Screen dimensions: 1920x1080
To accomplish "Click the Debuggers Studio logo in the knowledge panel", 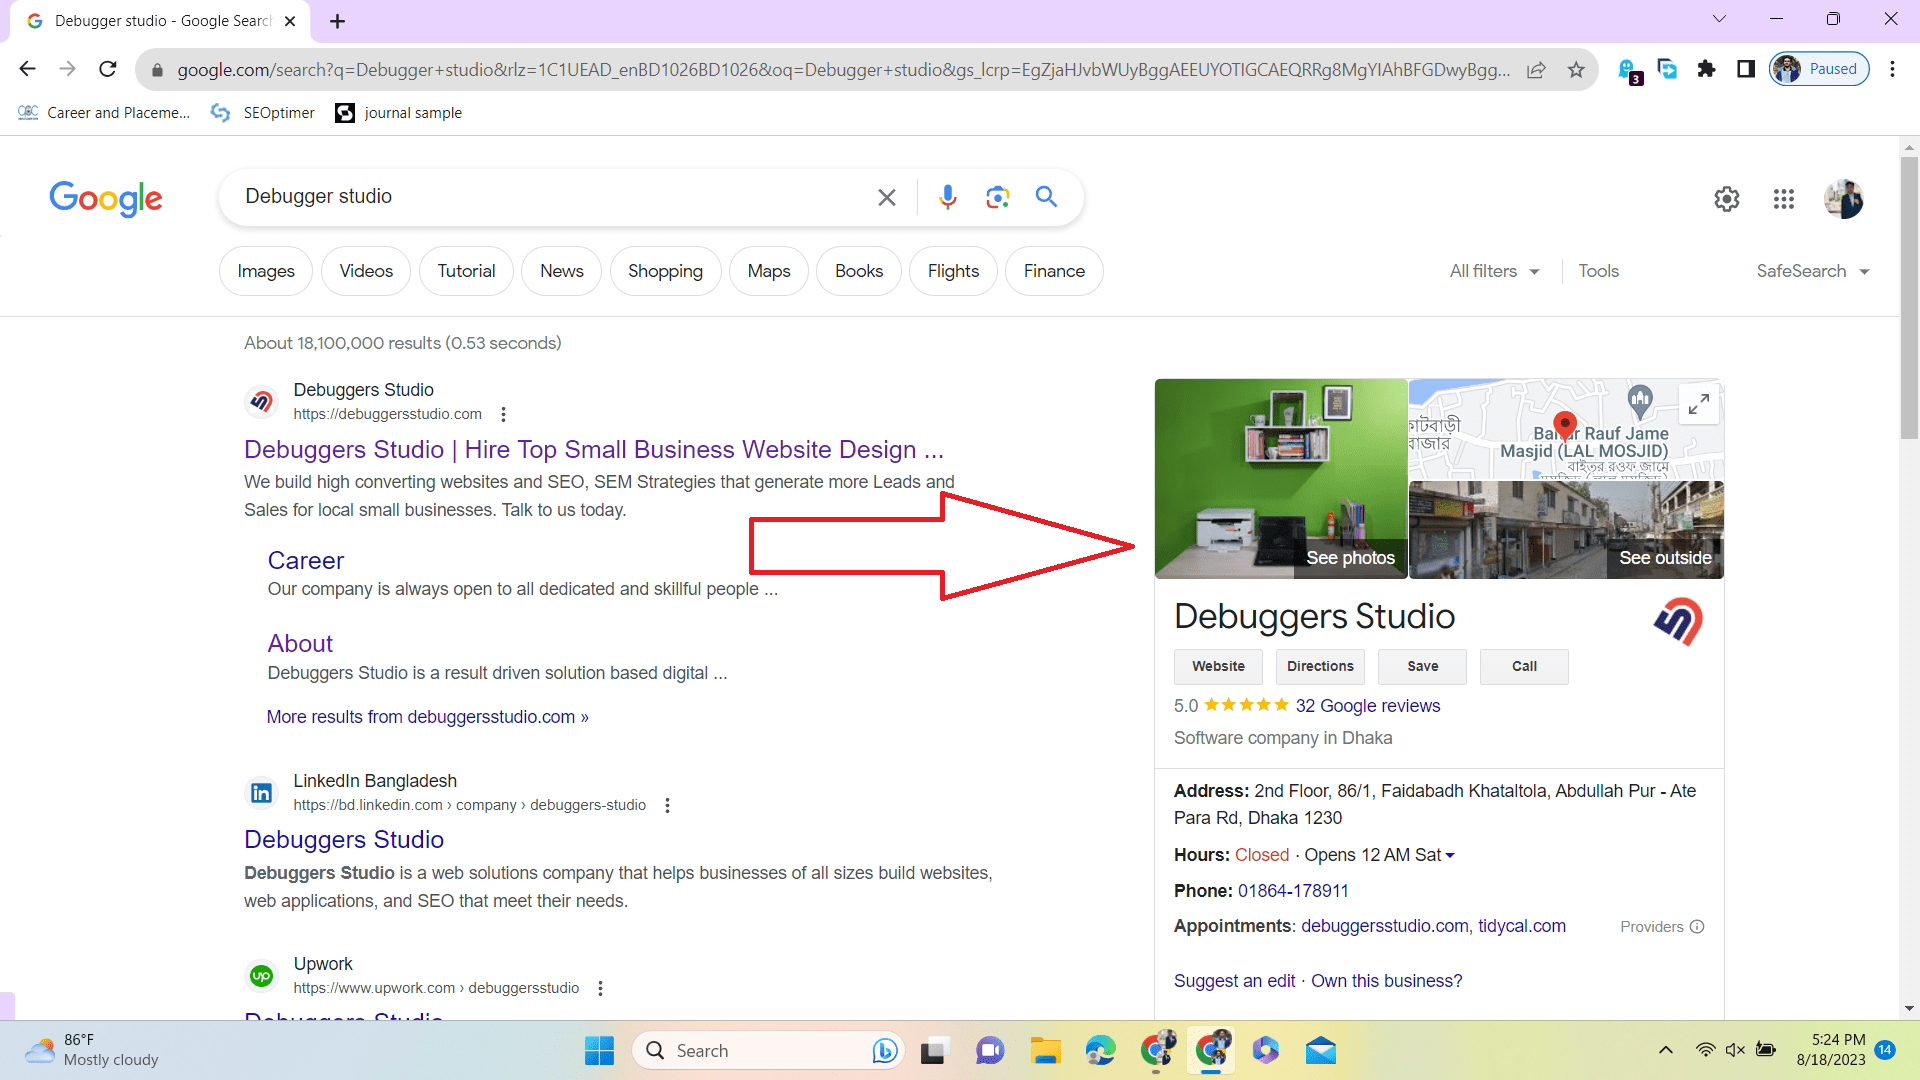I will pyautogui.click(x=1678, y=621).
